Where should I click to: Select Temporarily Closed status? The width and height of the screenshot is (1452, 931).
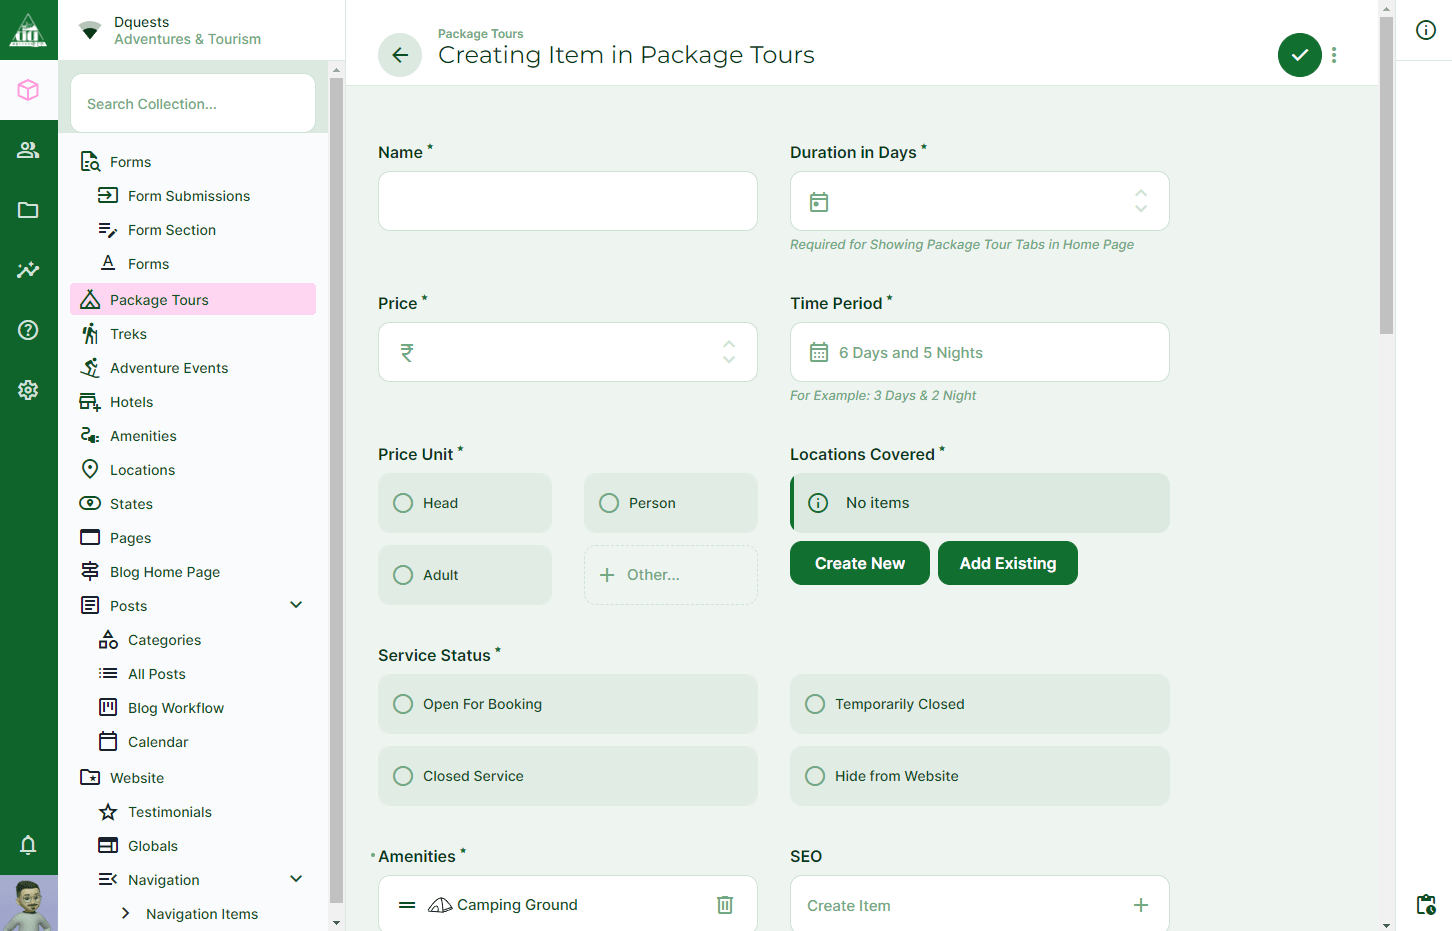tap(980, 704)
